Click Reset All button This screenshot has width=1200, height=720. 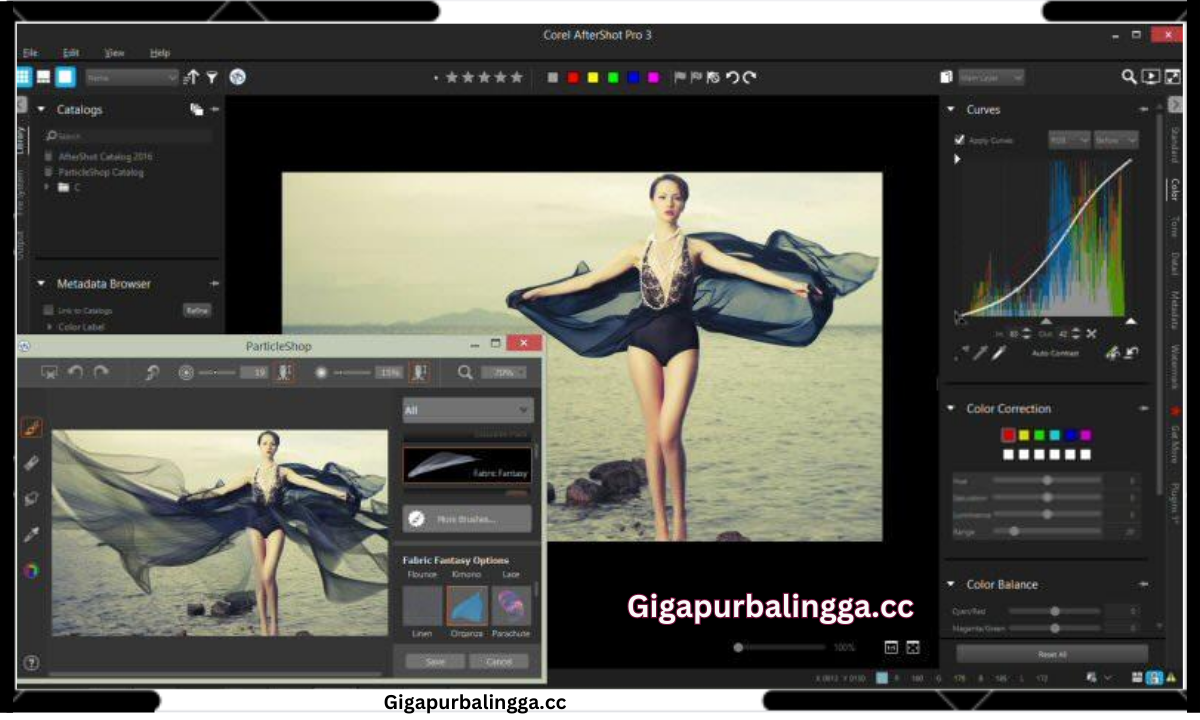tap(1052, 654)
